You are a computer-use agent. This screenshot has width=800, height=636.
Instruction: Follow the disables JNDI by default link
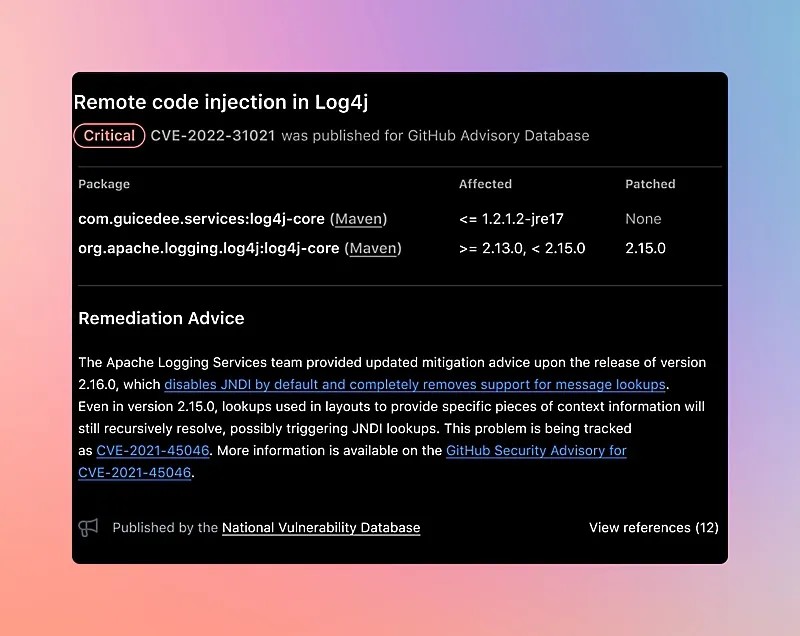coord(415,384)
